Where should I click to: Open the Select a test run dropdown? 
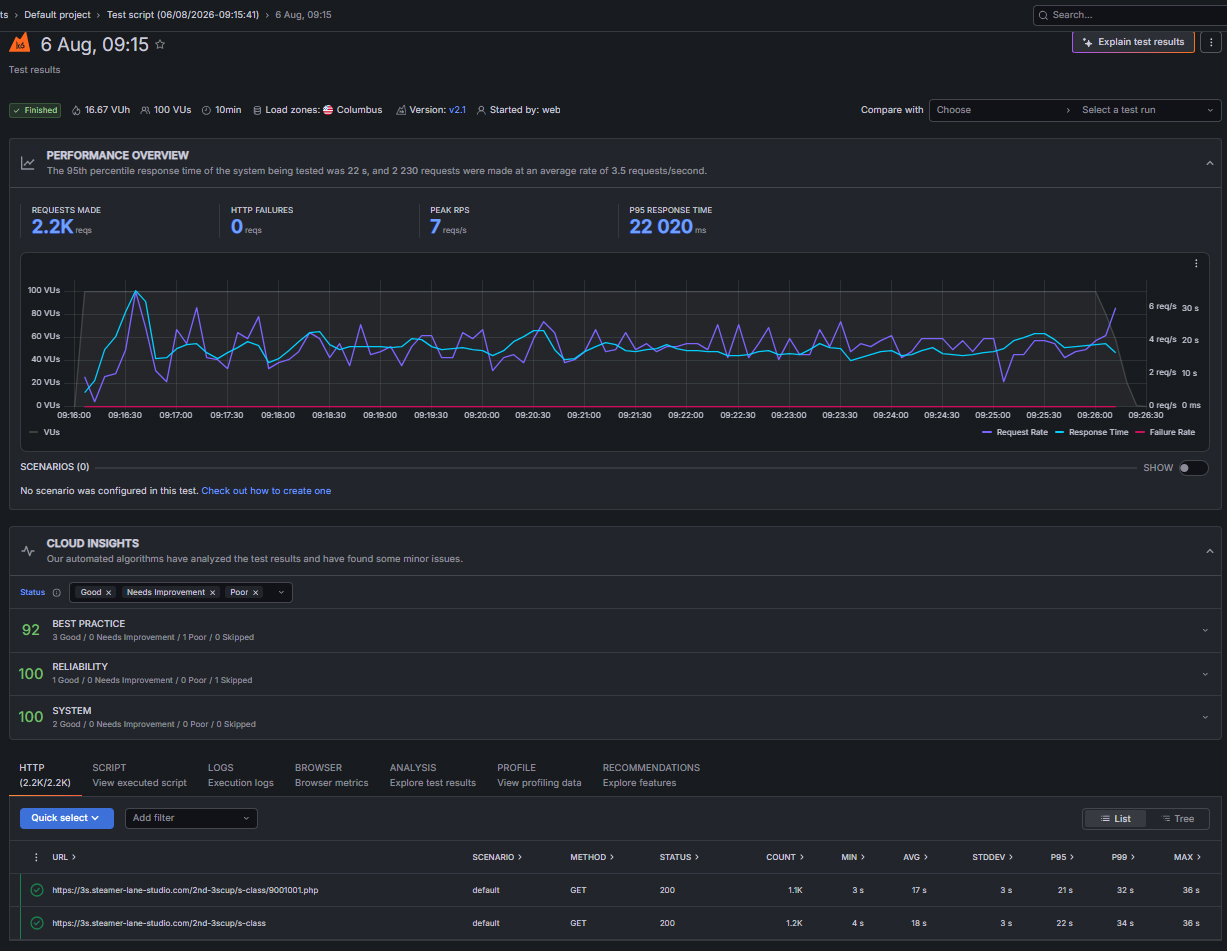click(1148, 110)
